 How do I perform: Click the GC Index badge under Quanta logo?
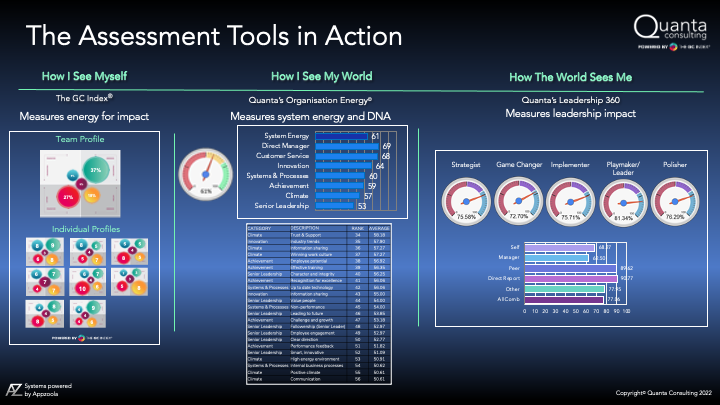pos(674,47)
